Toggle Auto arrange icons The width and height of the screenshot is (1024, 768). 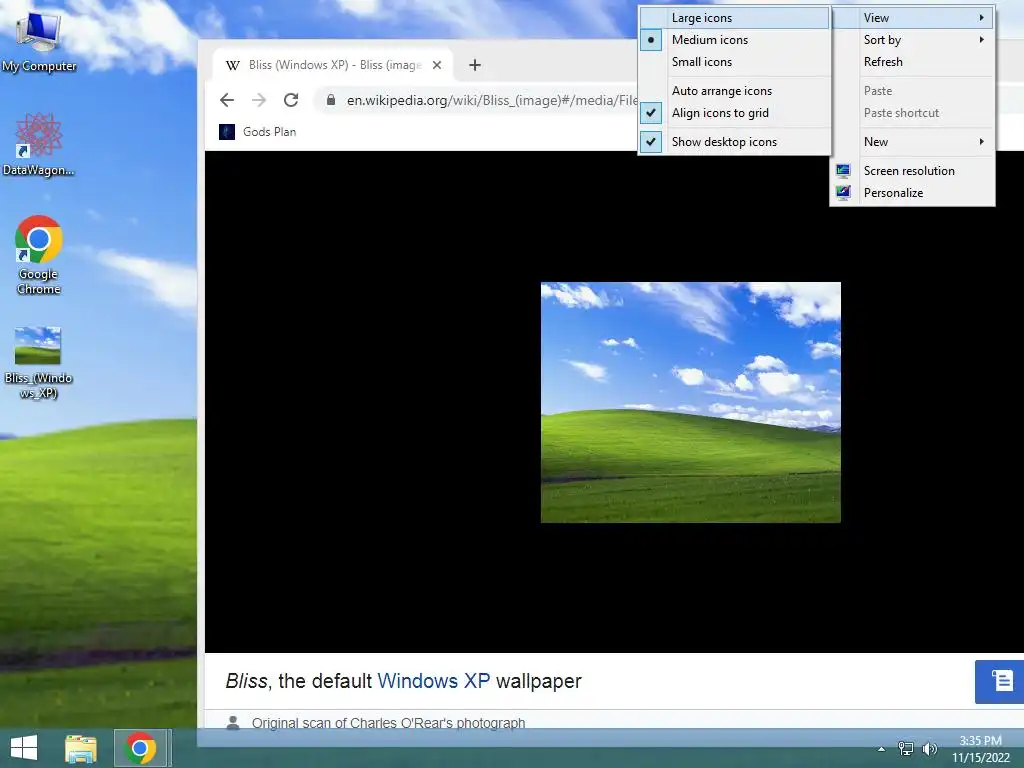click(734, 91)
